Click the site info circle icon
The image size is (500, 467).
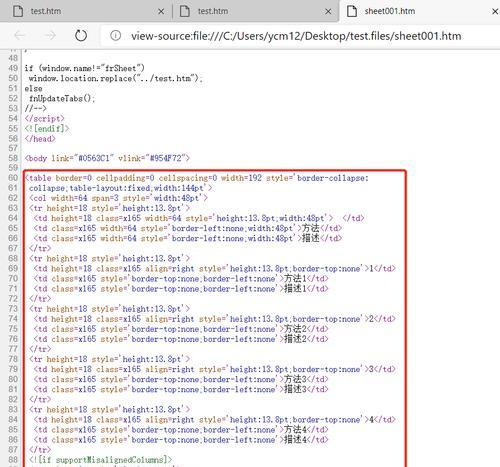pyautogui.click(x=115, y=35)
